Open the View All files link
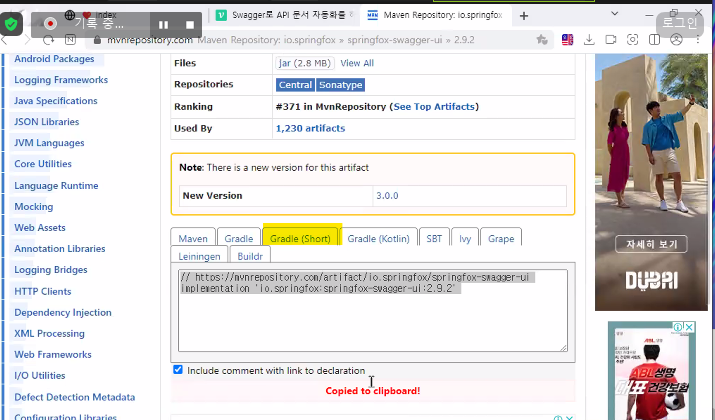The height and width of the screenshot is (420, 715). pos(357,63)
